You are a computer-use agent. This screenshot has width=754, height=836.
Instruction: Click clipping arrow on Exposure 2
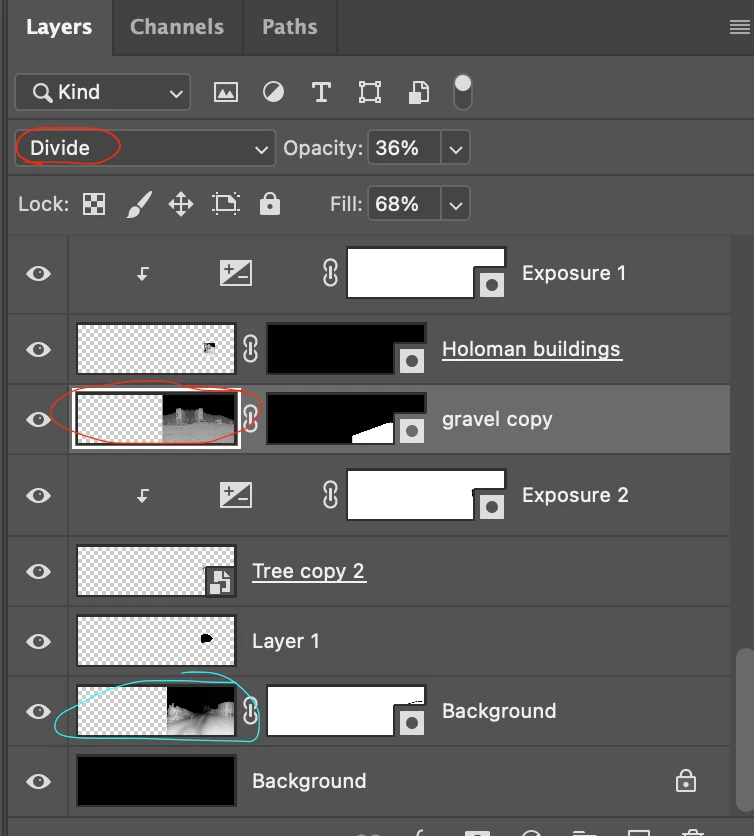click(x=142, y=496)
